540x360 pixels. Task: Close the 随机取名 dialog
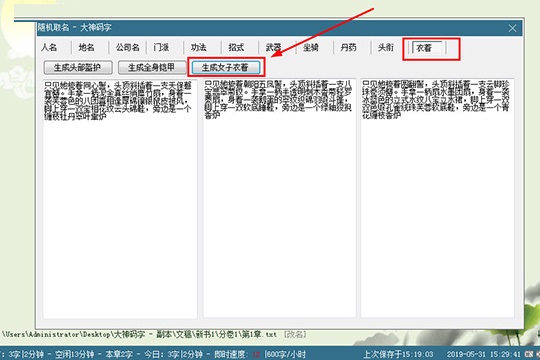point(512,28)
